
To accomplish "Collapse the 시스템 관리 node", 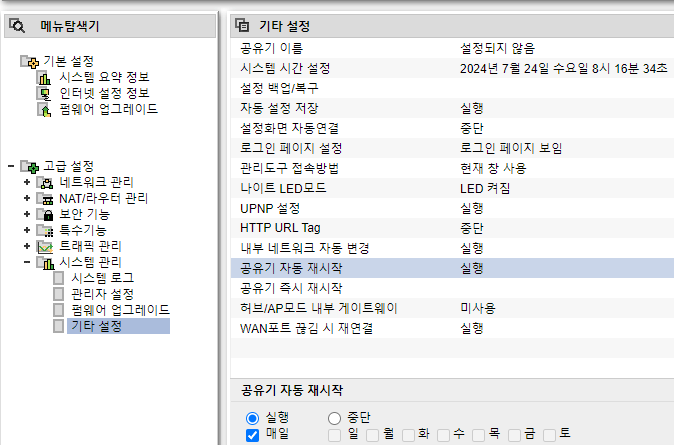I will coord(27,262).
